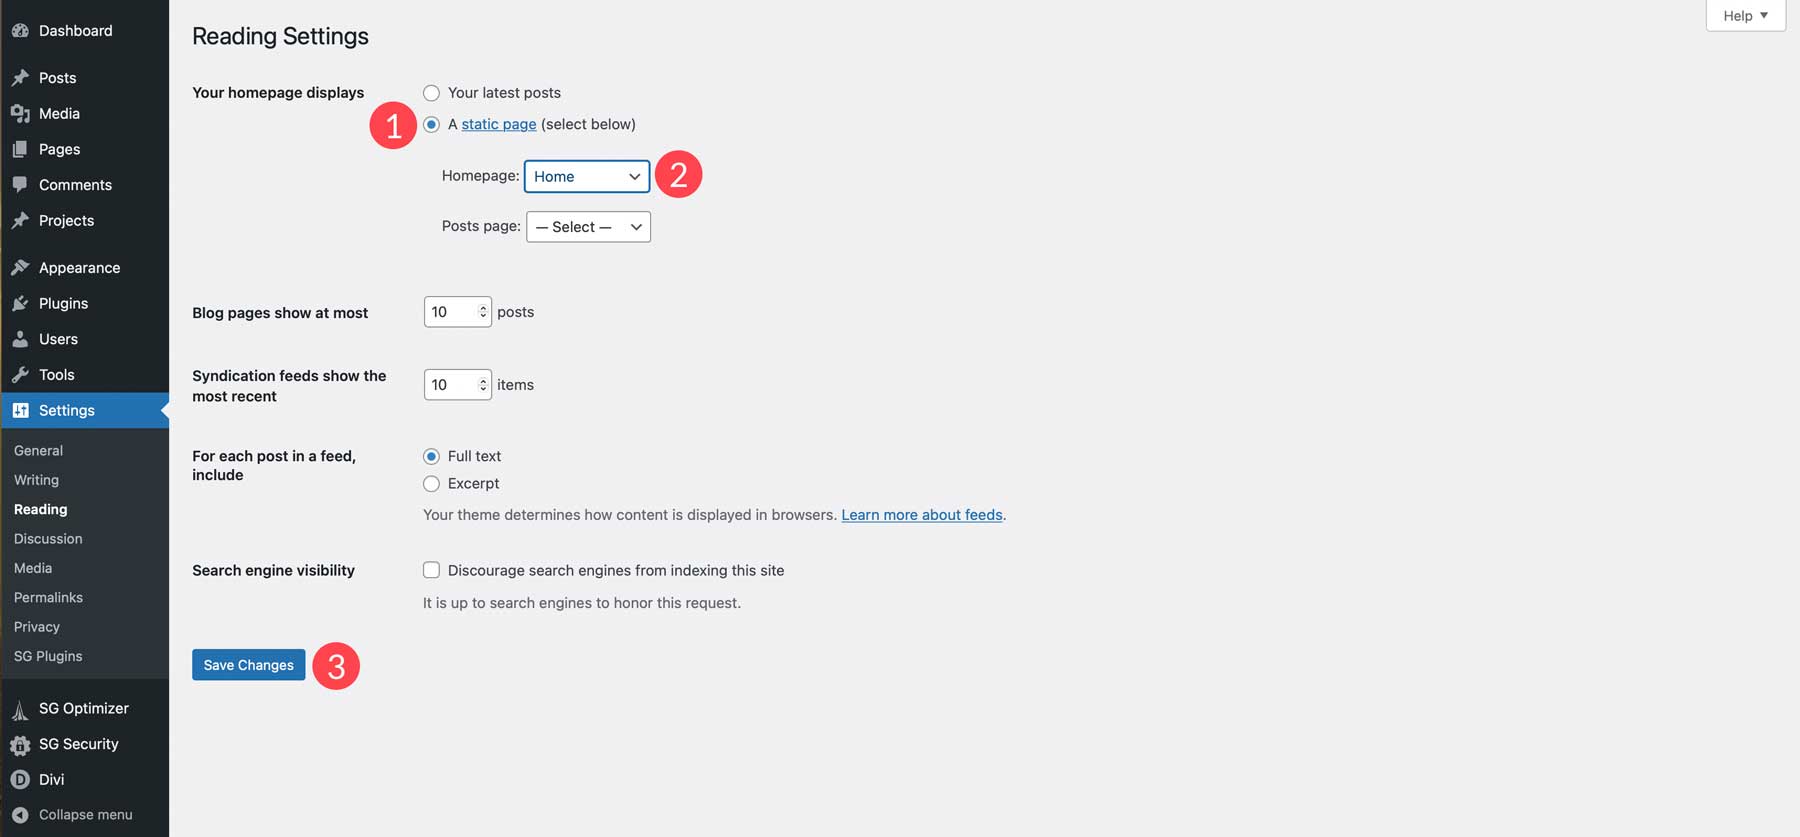The height and width of the screenshot is (837, 1800).
Task: Click the 'Reading Settings' heading text
Action: pos(280,36)
